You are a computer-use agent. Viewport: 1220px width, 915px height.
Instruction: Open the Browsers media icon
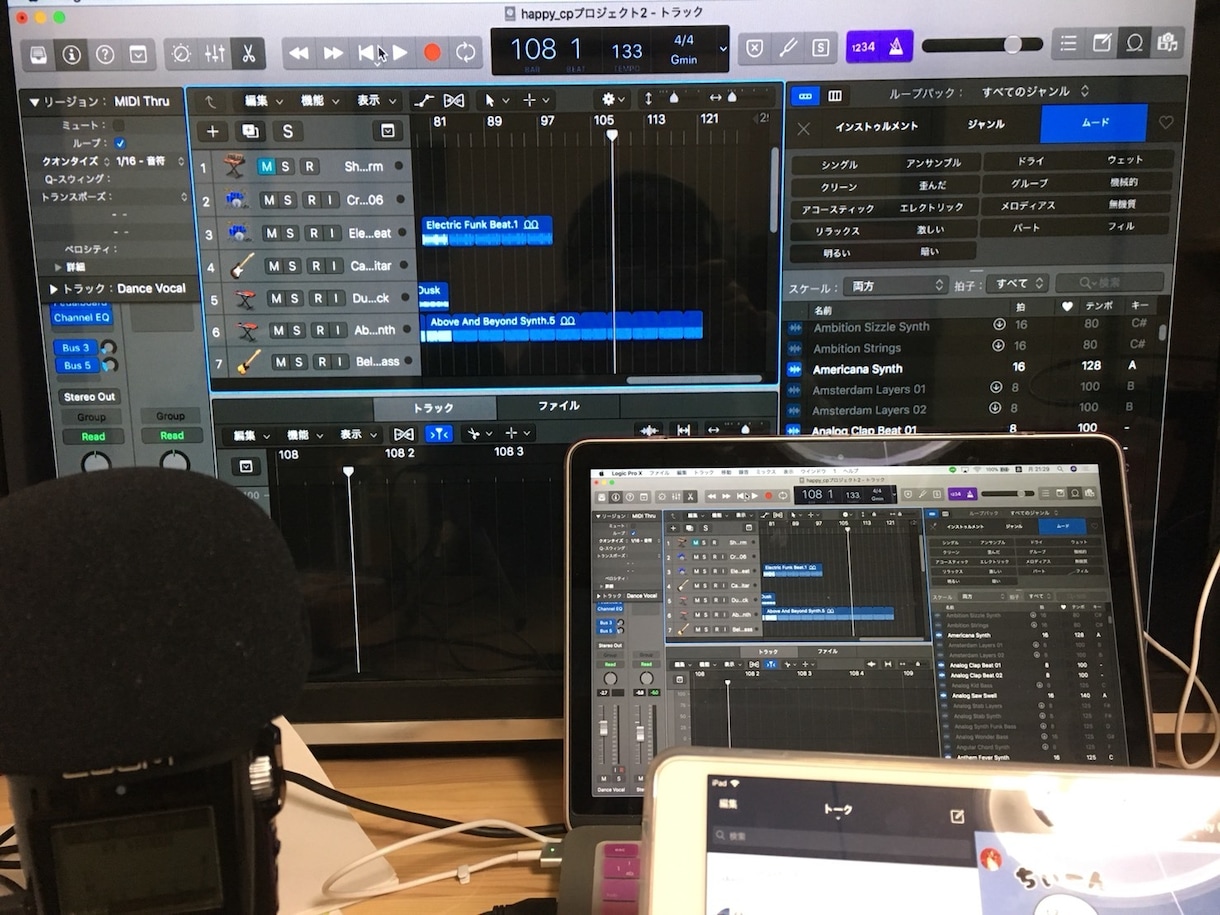click(1167, 43)
